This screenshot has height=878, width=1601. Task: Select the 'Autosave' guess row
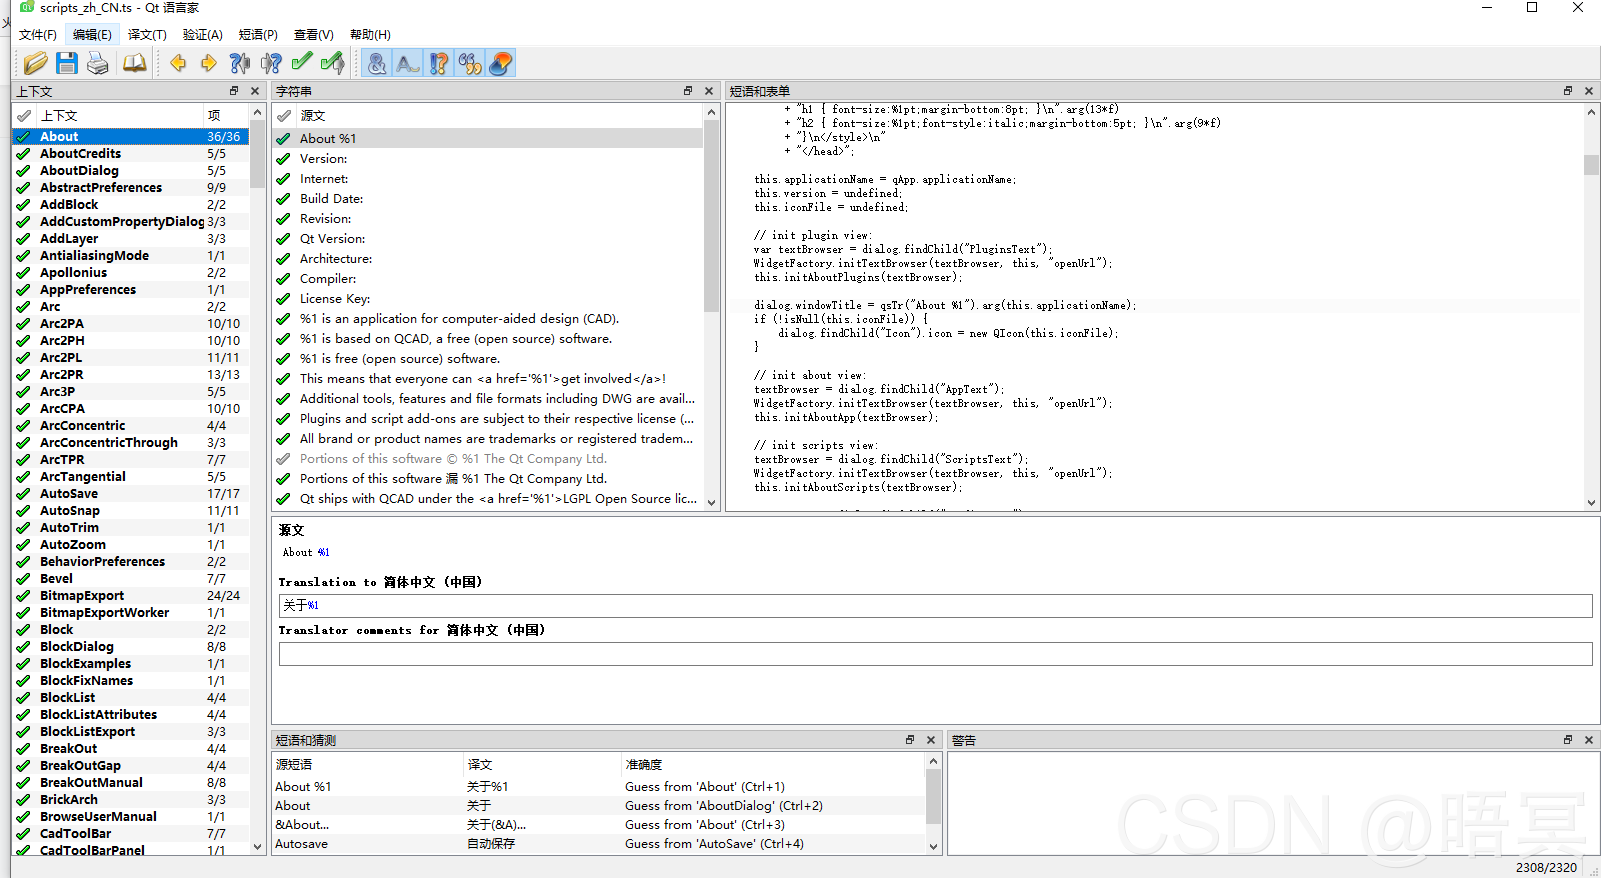[600, 843]
